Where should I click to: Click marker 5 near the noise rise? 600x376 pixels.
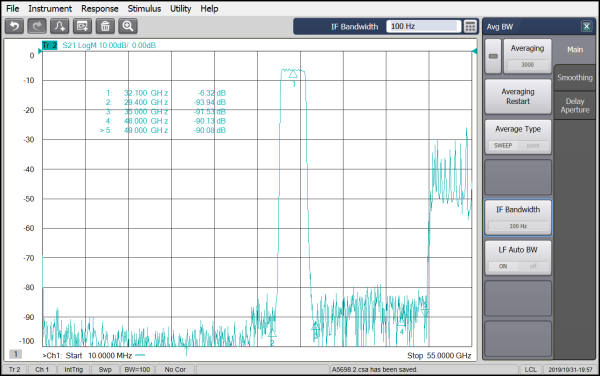click(425, 313)
